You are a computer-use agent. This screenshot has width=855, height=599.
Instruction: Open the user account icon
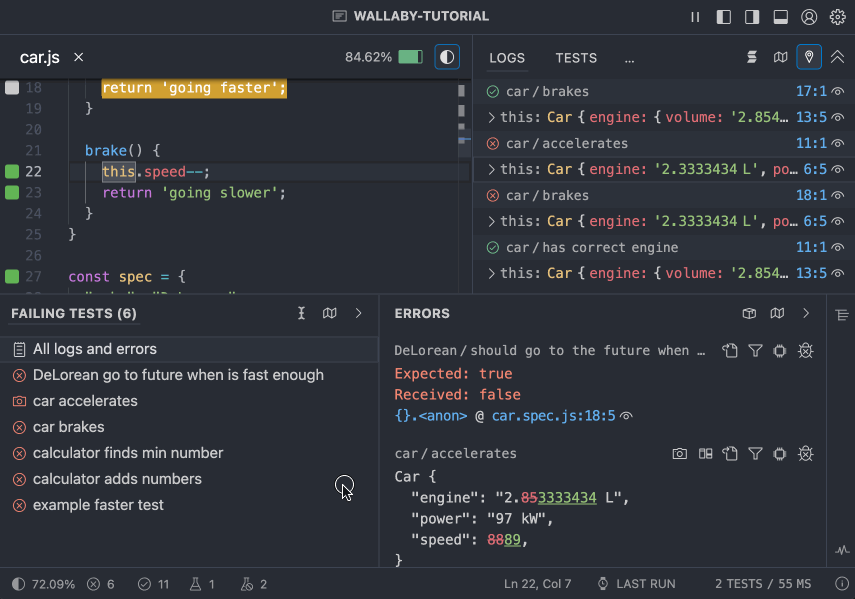coord(809,17)
